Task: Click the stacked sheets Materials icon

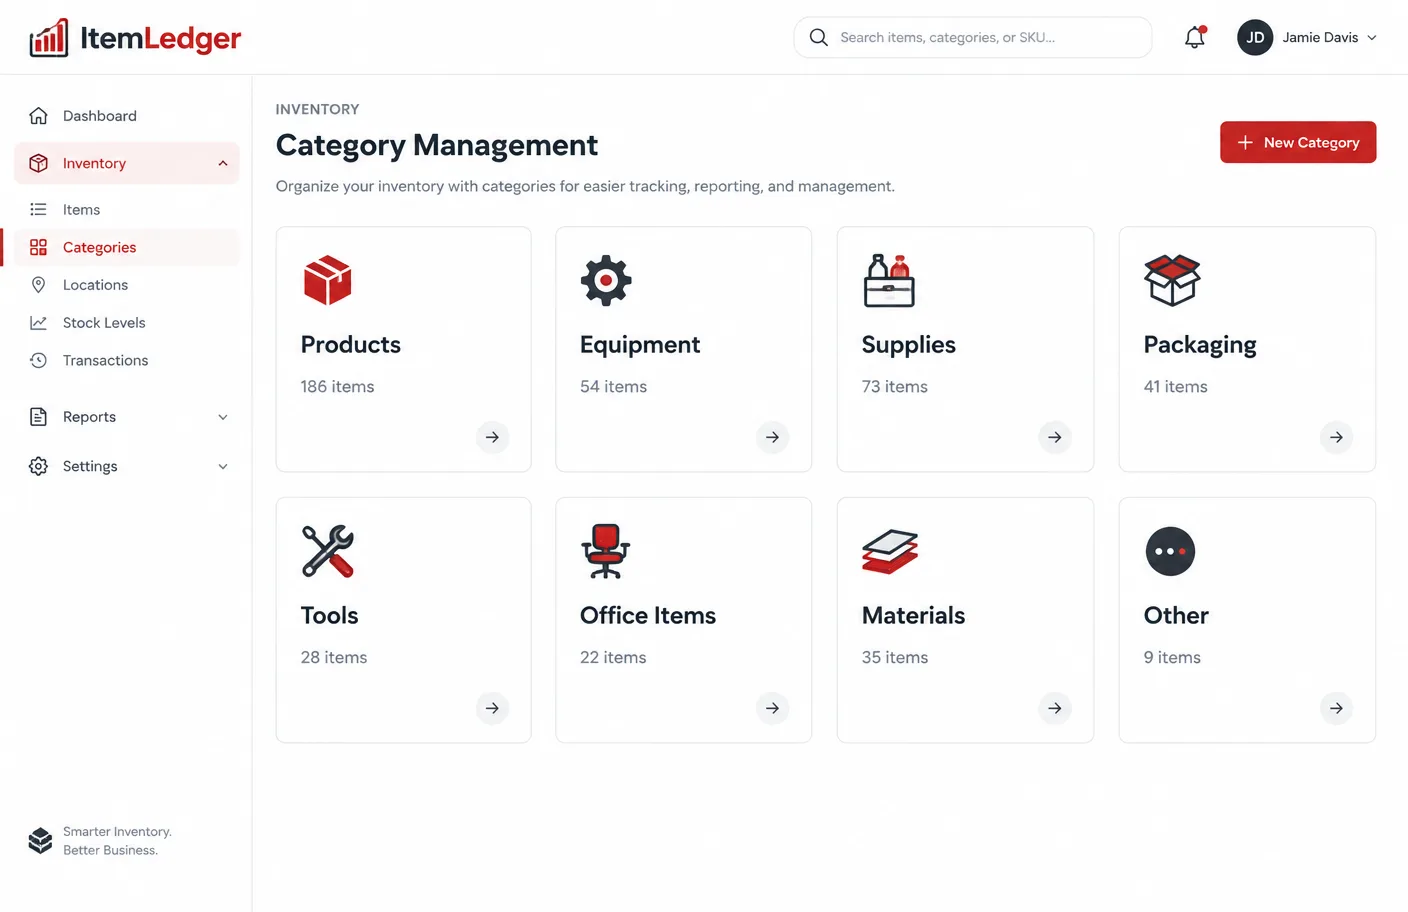Action: pyautogui.click(x=890, y=551)
